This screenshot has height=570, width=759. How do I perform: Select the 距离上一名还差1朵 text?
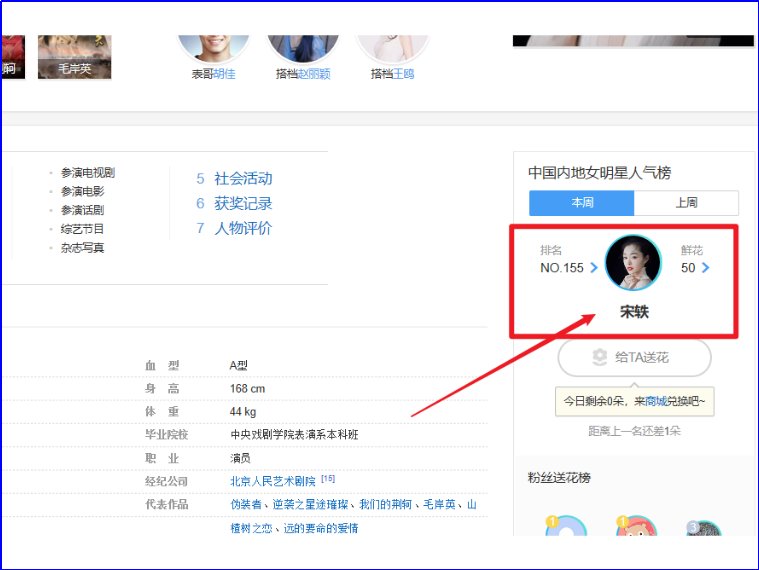tap(634, 431)
